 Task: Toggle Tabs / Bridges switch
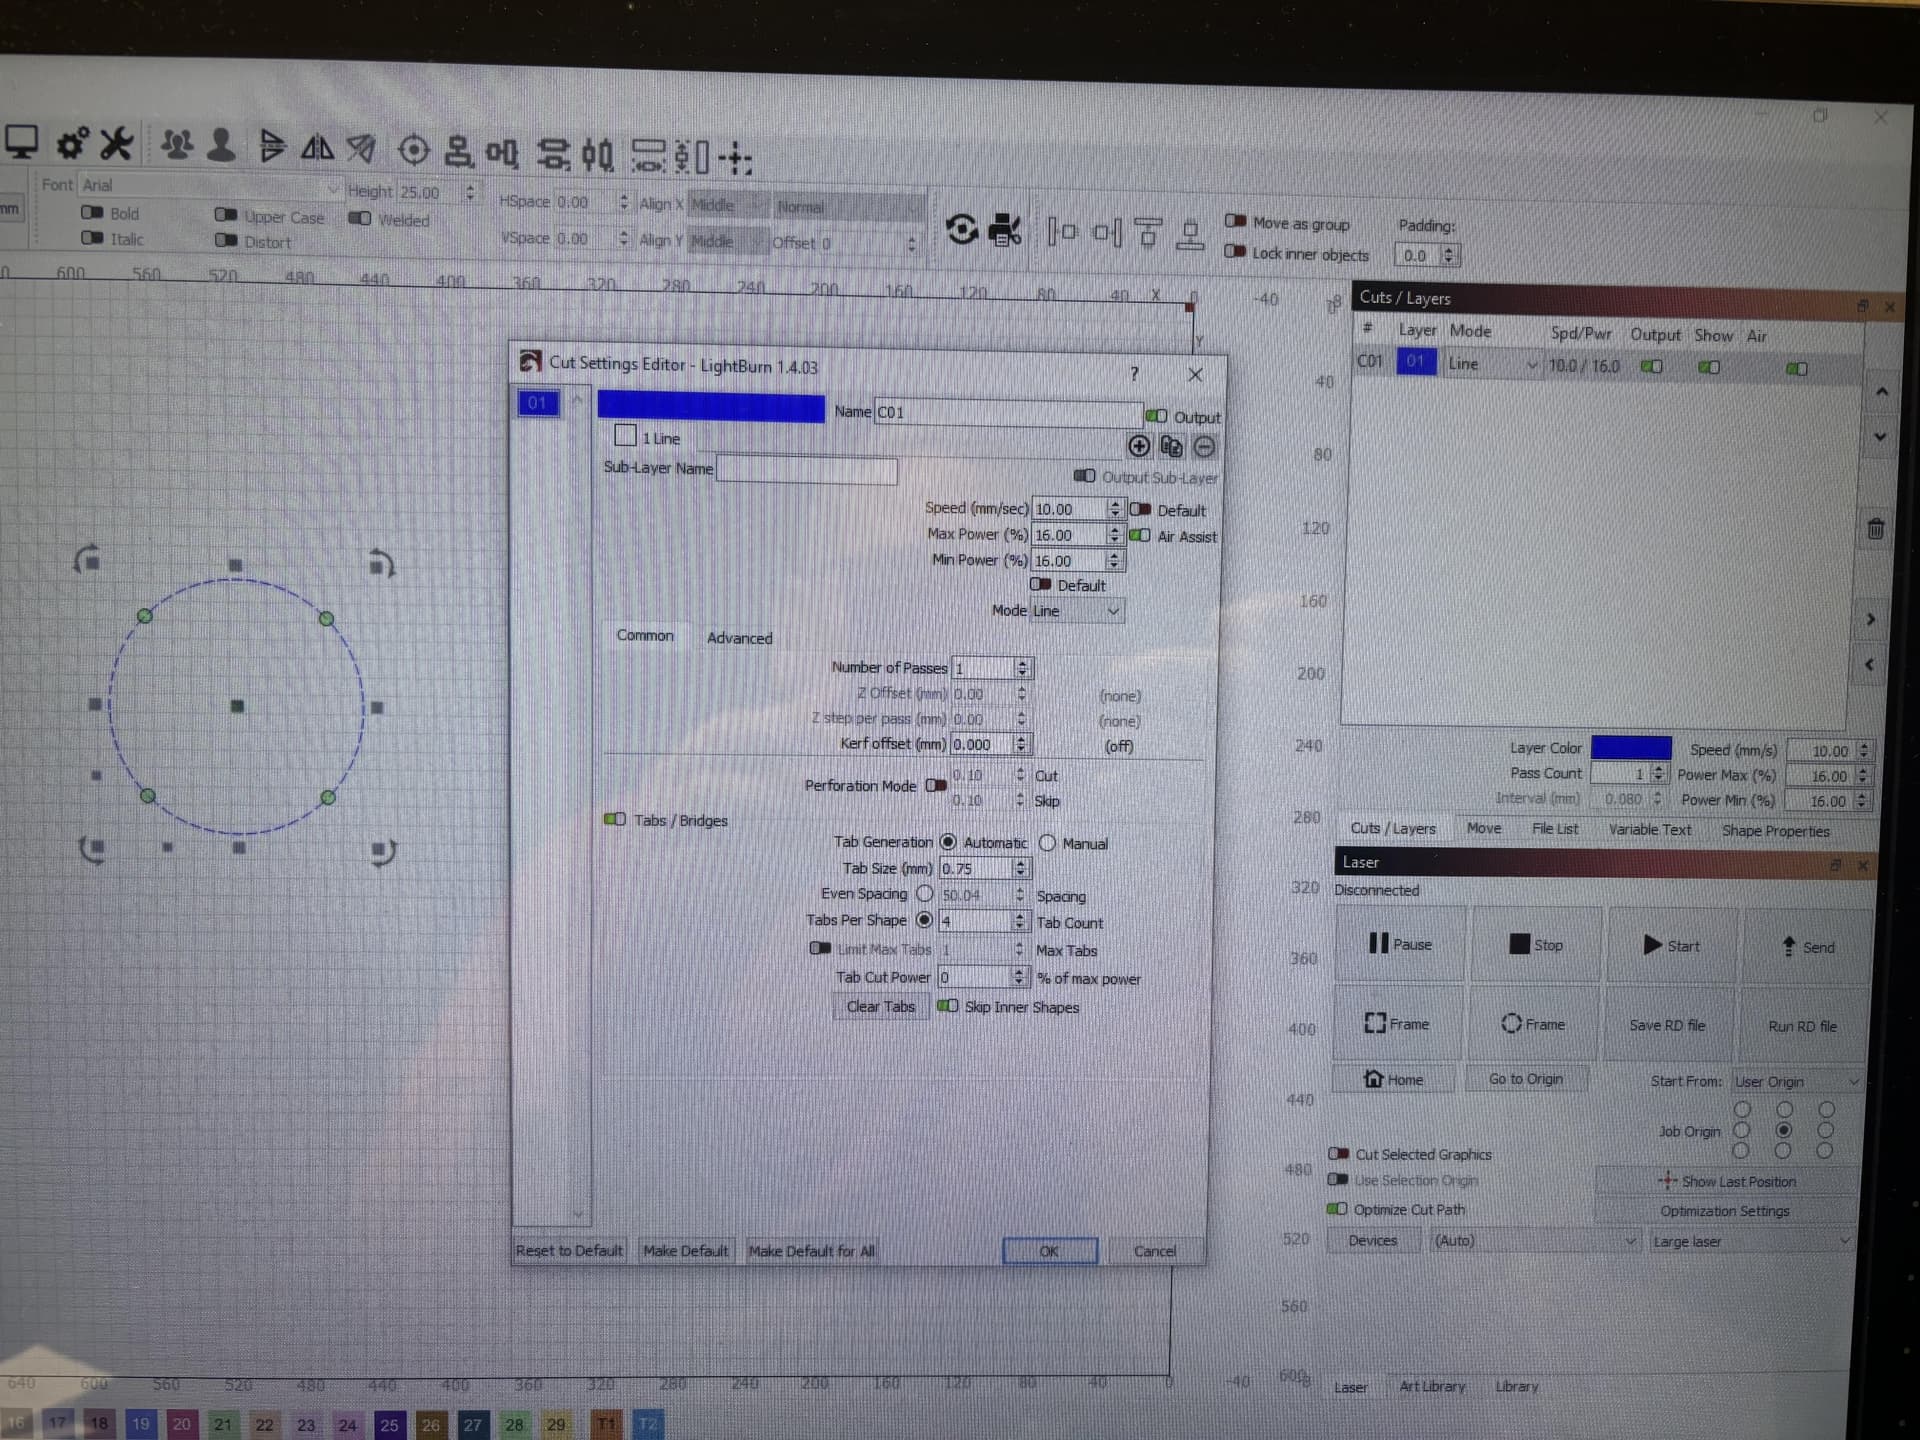615,820
